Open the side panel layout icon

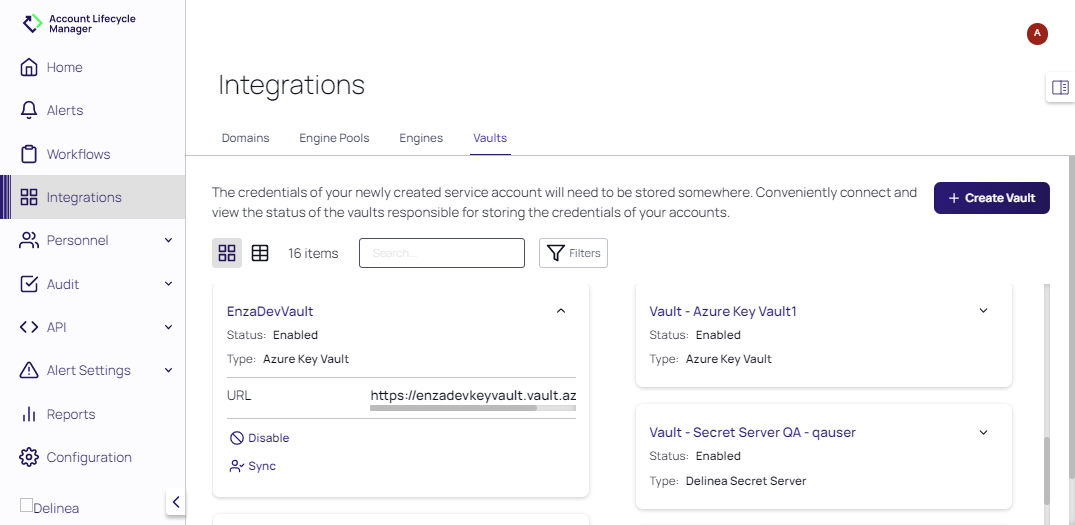tap(1059, 88)
